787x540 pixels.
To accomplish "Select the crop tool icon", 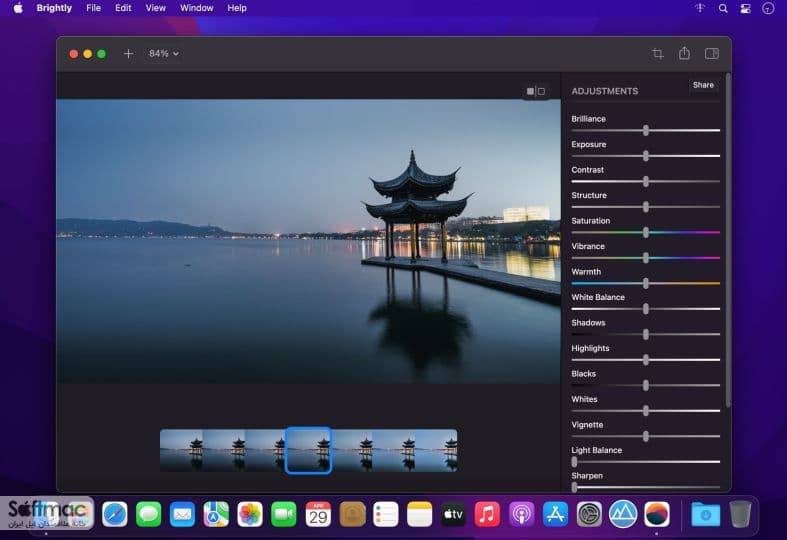I will pos(658,54).
